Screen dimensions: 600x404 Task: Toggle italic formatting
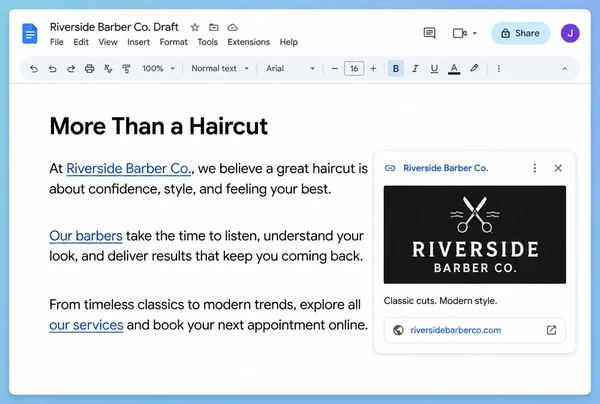tap(415, 69)
